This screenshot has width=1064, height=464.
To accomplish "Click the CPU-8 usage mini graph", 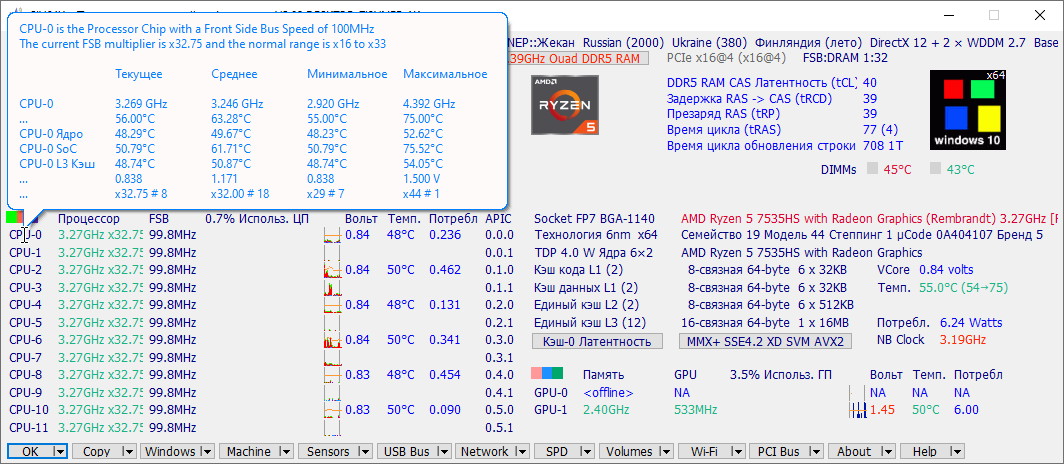I will tap(332, 375).
